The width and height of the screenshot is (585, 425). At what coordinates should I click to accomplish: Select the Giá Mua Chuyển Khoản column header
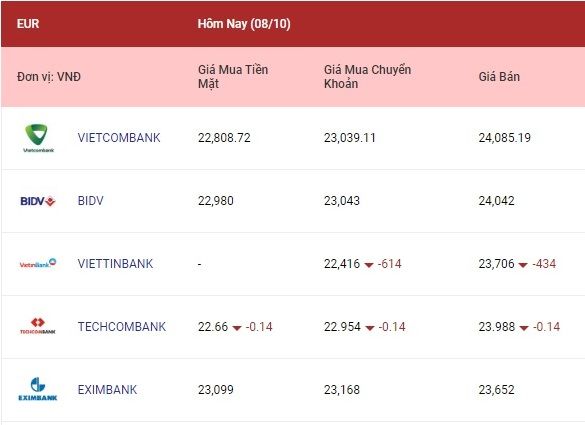pyautogui.click(x=367, y=76)
